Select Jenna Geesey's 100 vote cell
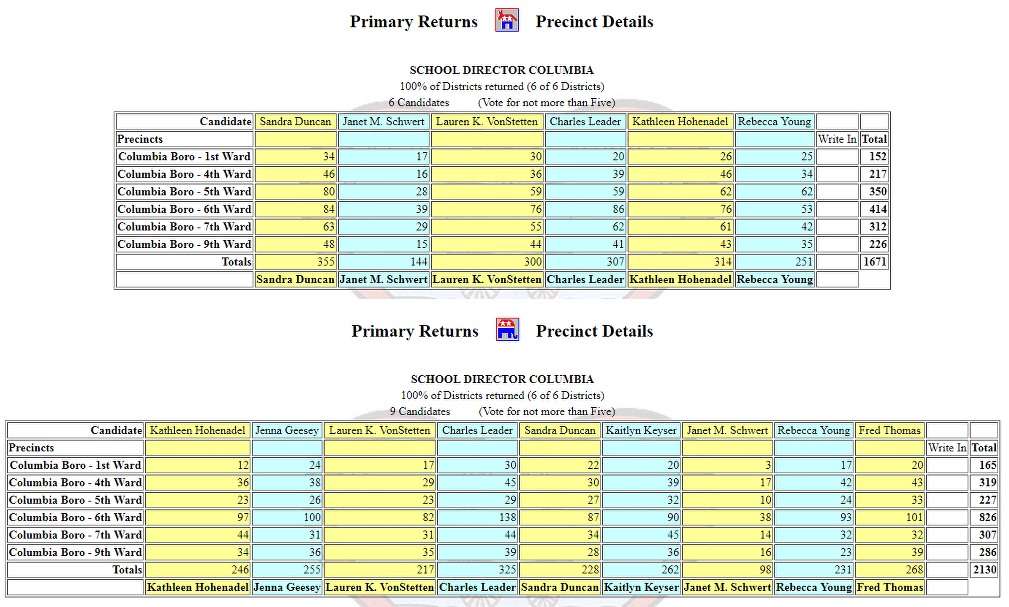1009x607 pixels. point(287,517)
